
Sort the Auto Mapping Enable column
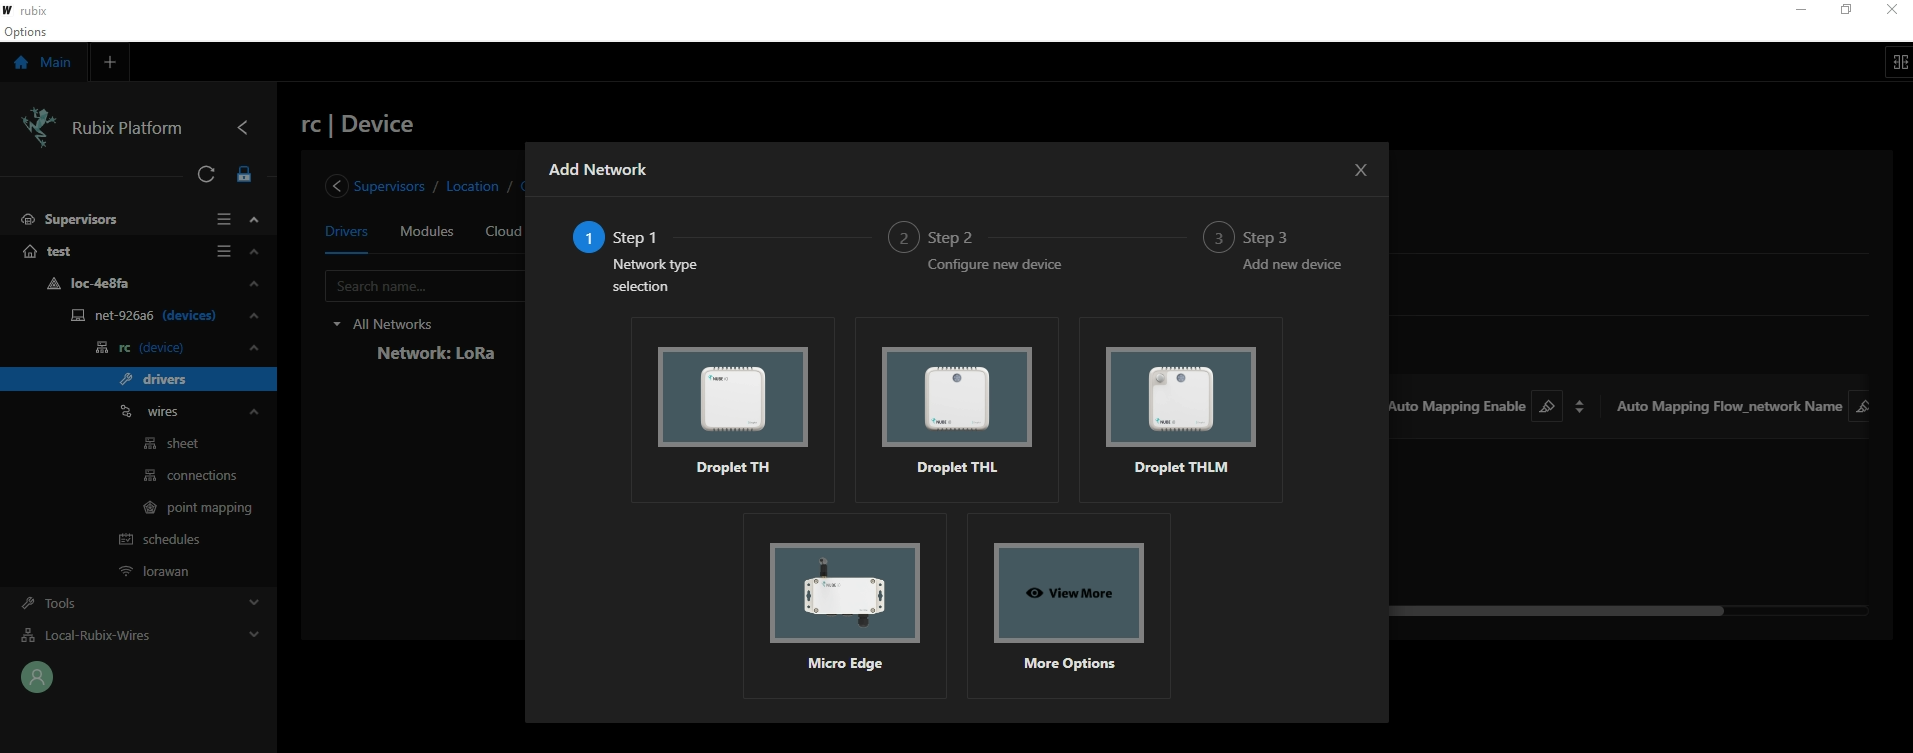[1580, 406]
